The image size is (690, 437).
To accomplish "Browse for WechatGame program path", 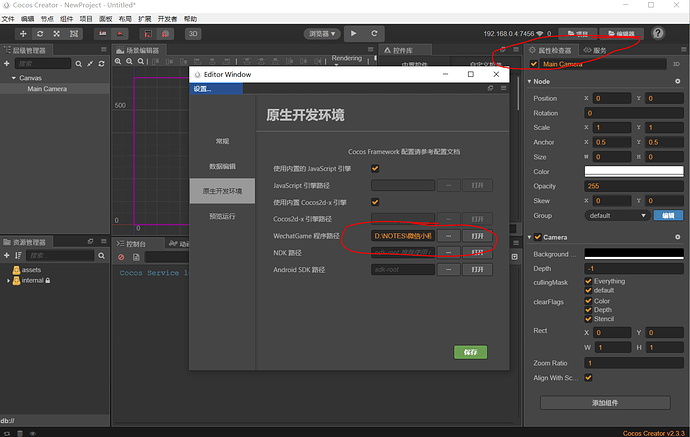I will [x=448, y=236].
